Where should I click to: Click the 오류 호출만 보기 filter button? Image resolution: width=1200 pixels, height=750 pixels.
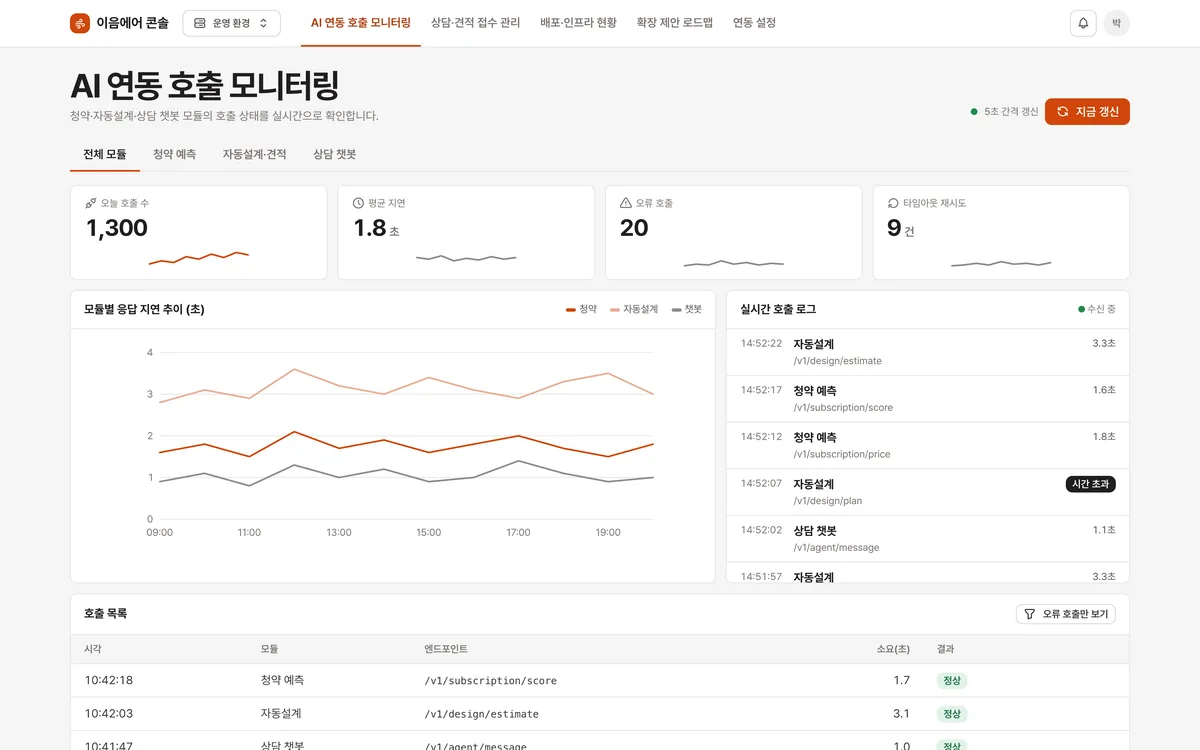coord(1066,614)
